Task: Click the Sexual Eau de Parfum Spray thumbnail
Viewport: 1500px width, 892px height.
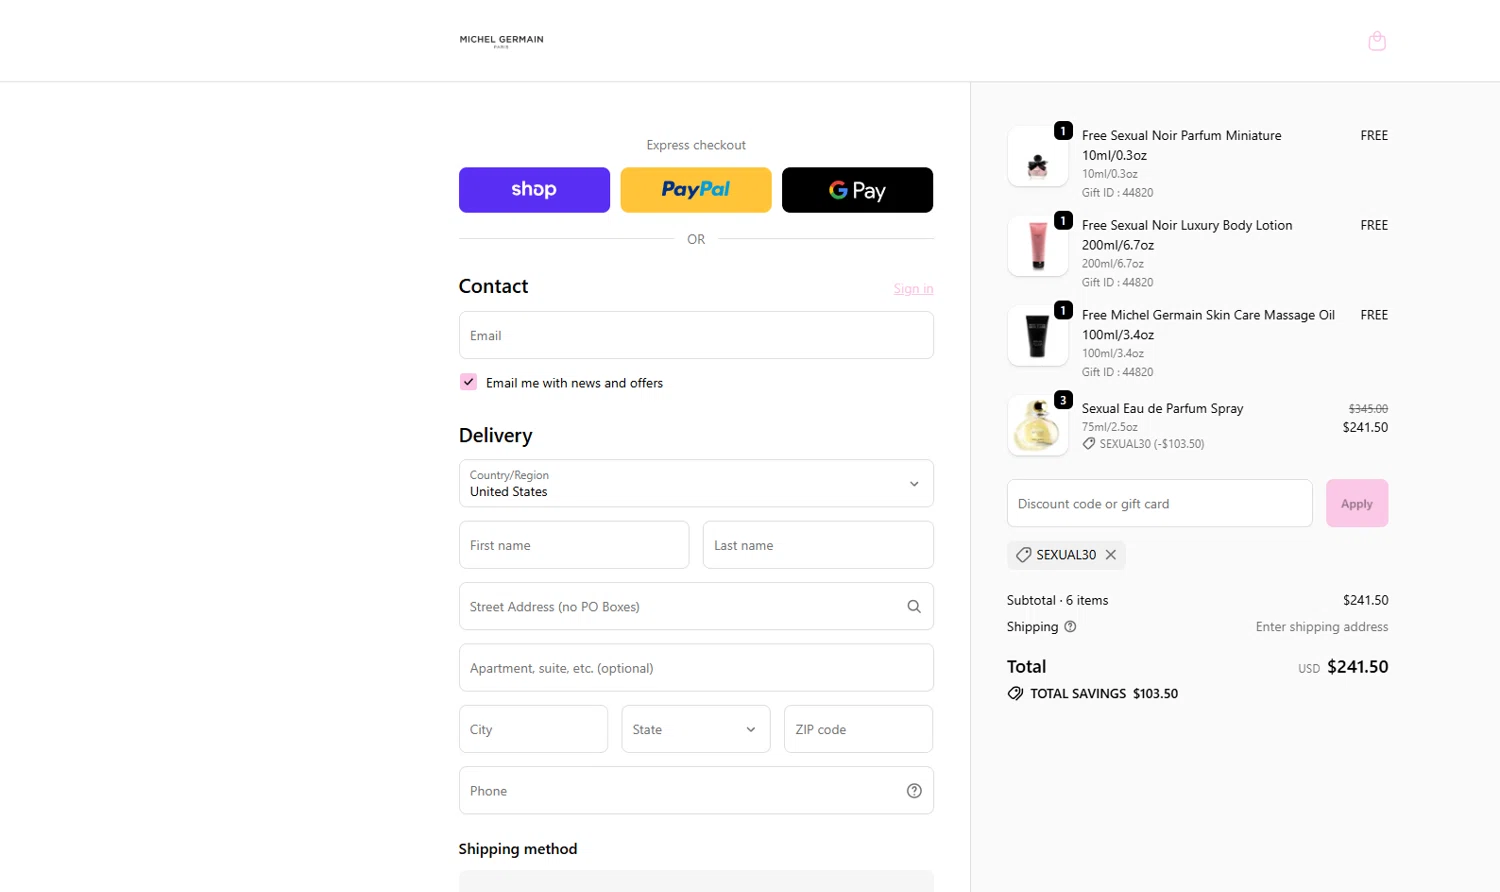Action: pos(1037,425)
